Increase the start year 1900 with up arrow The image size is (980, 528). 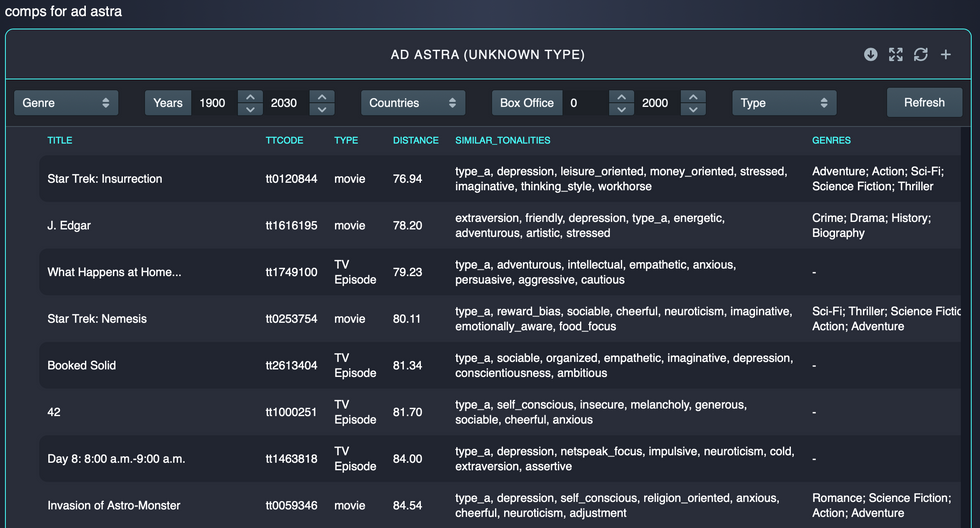[x=250, y=97]
